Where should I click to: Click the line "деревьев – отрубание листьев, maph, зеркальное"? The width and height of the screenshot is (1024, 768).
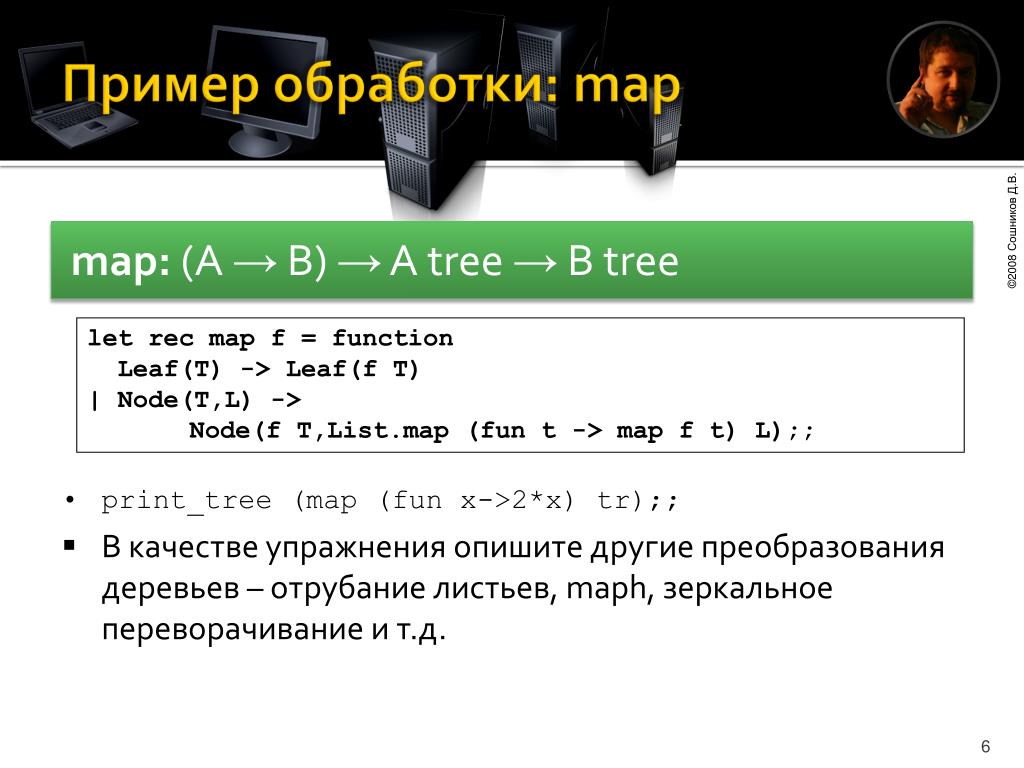467,588
